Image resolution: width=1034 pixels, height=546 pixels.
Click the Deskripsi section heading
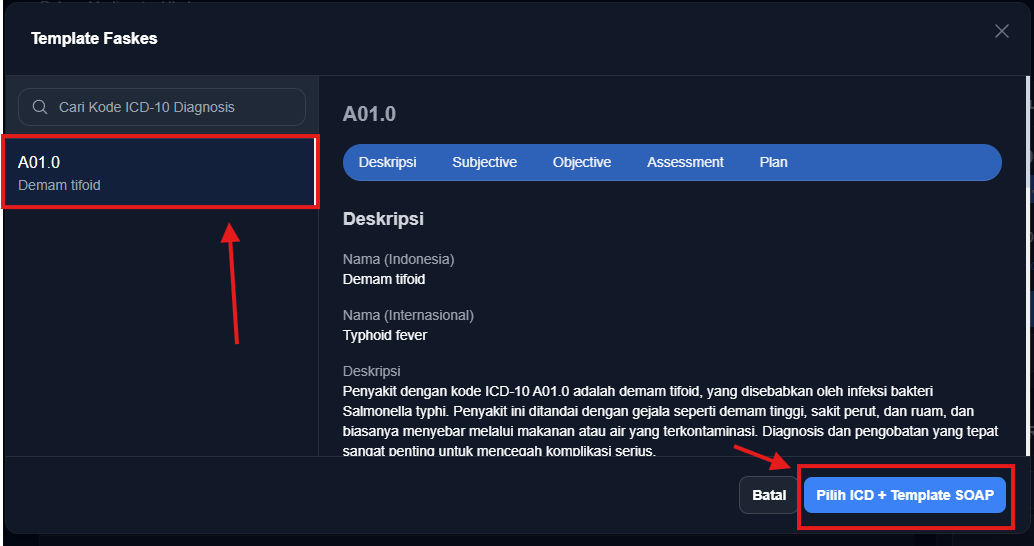[x=383, y=219]
